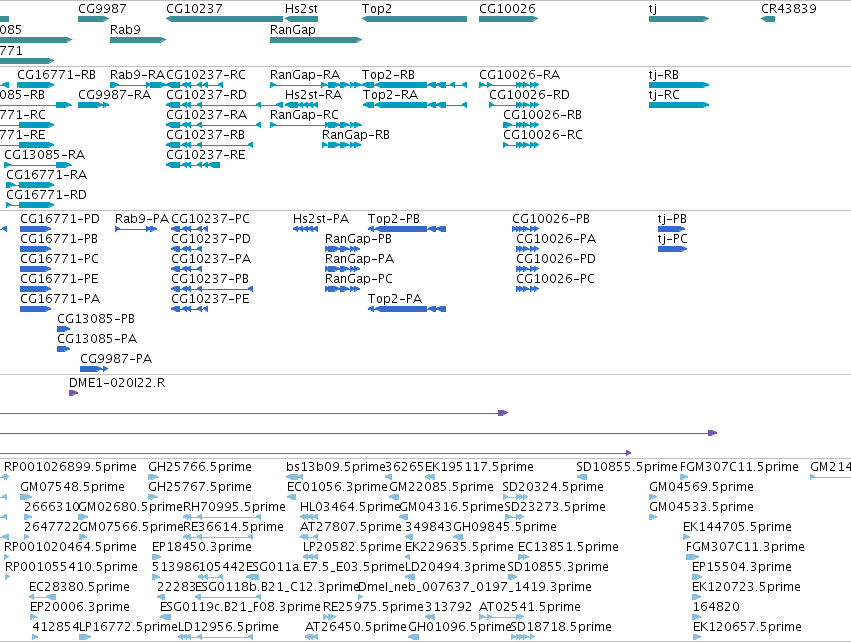Click EST EP20006.3prime
The image size is (851, 642).
point(80,607)
